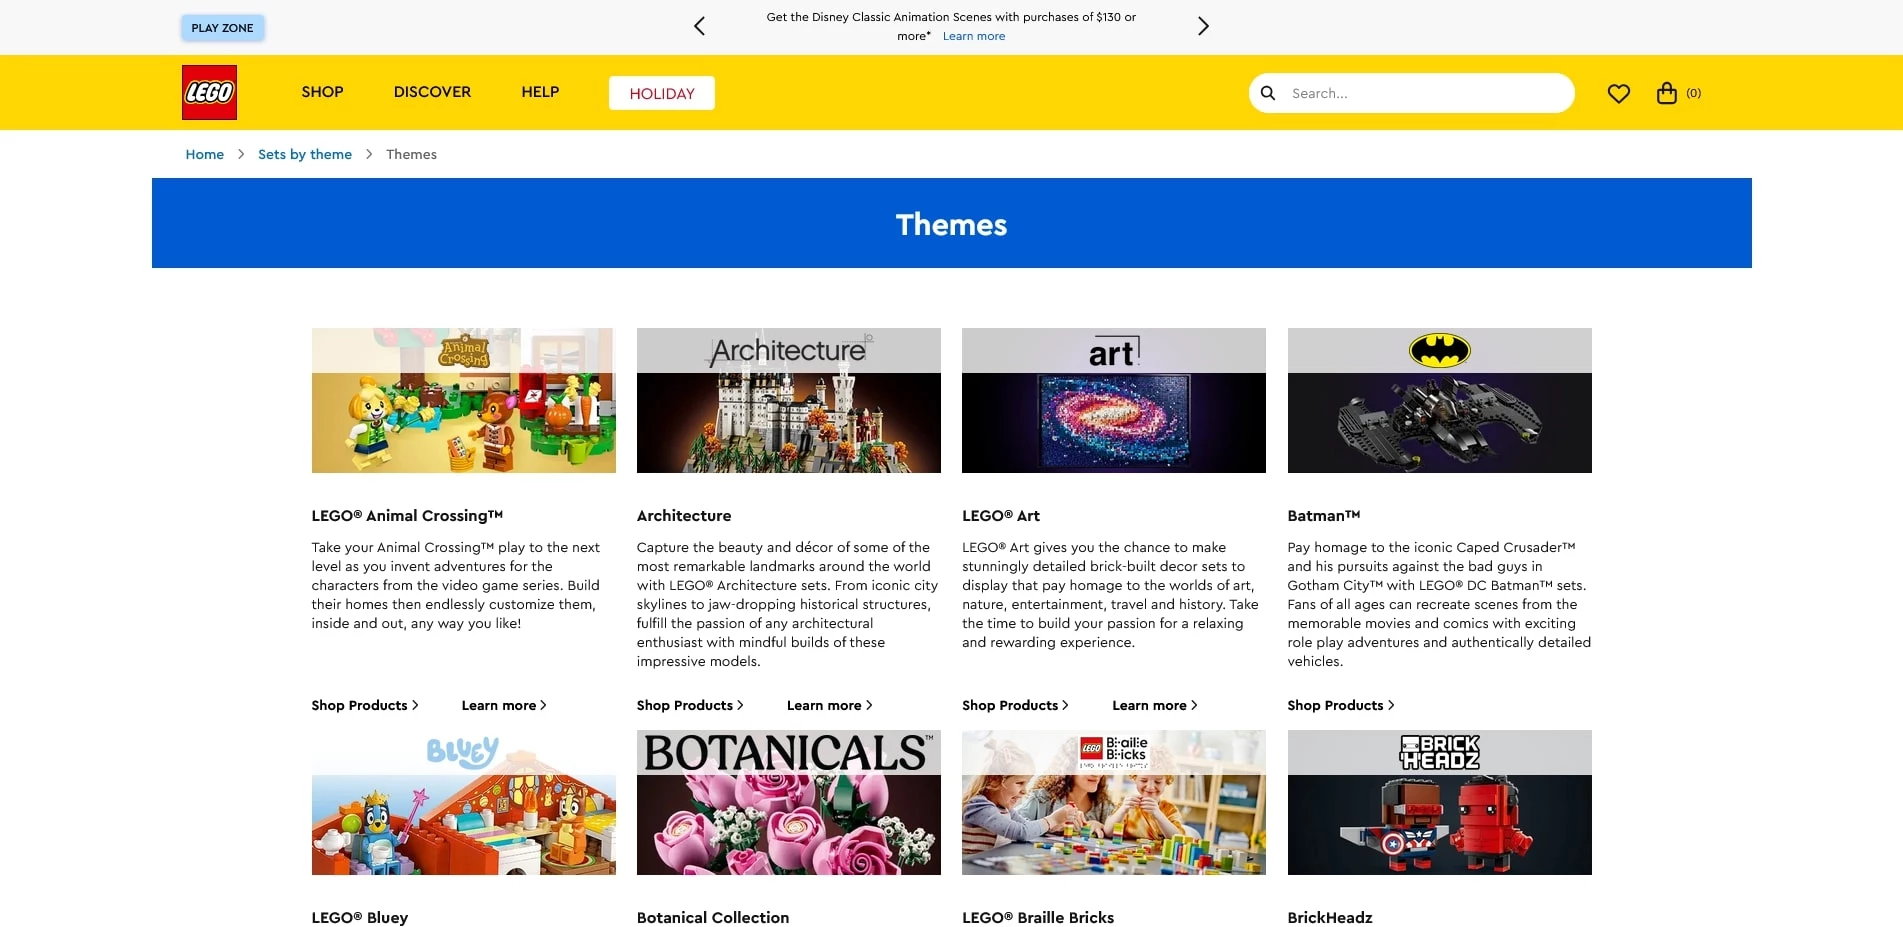The height and width of the screenshot is (927, 1903).
Task: Click the PLAY ZONE button
Action: 222,28
